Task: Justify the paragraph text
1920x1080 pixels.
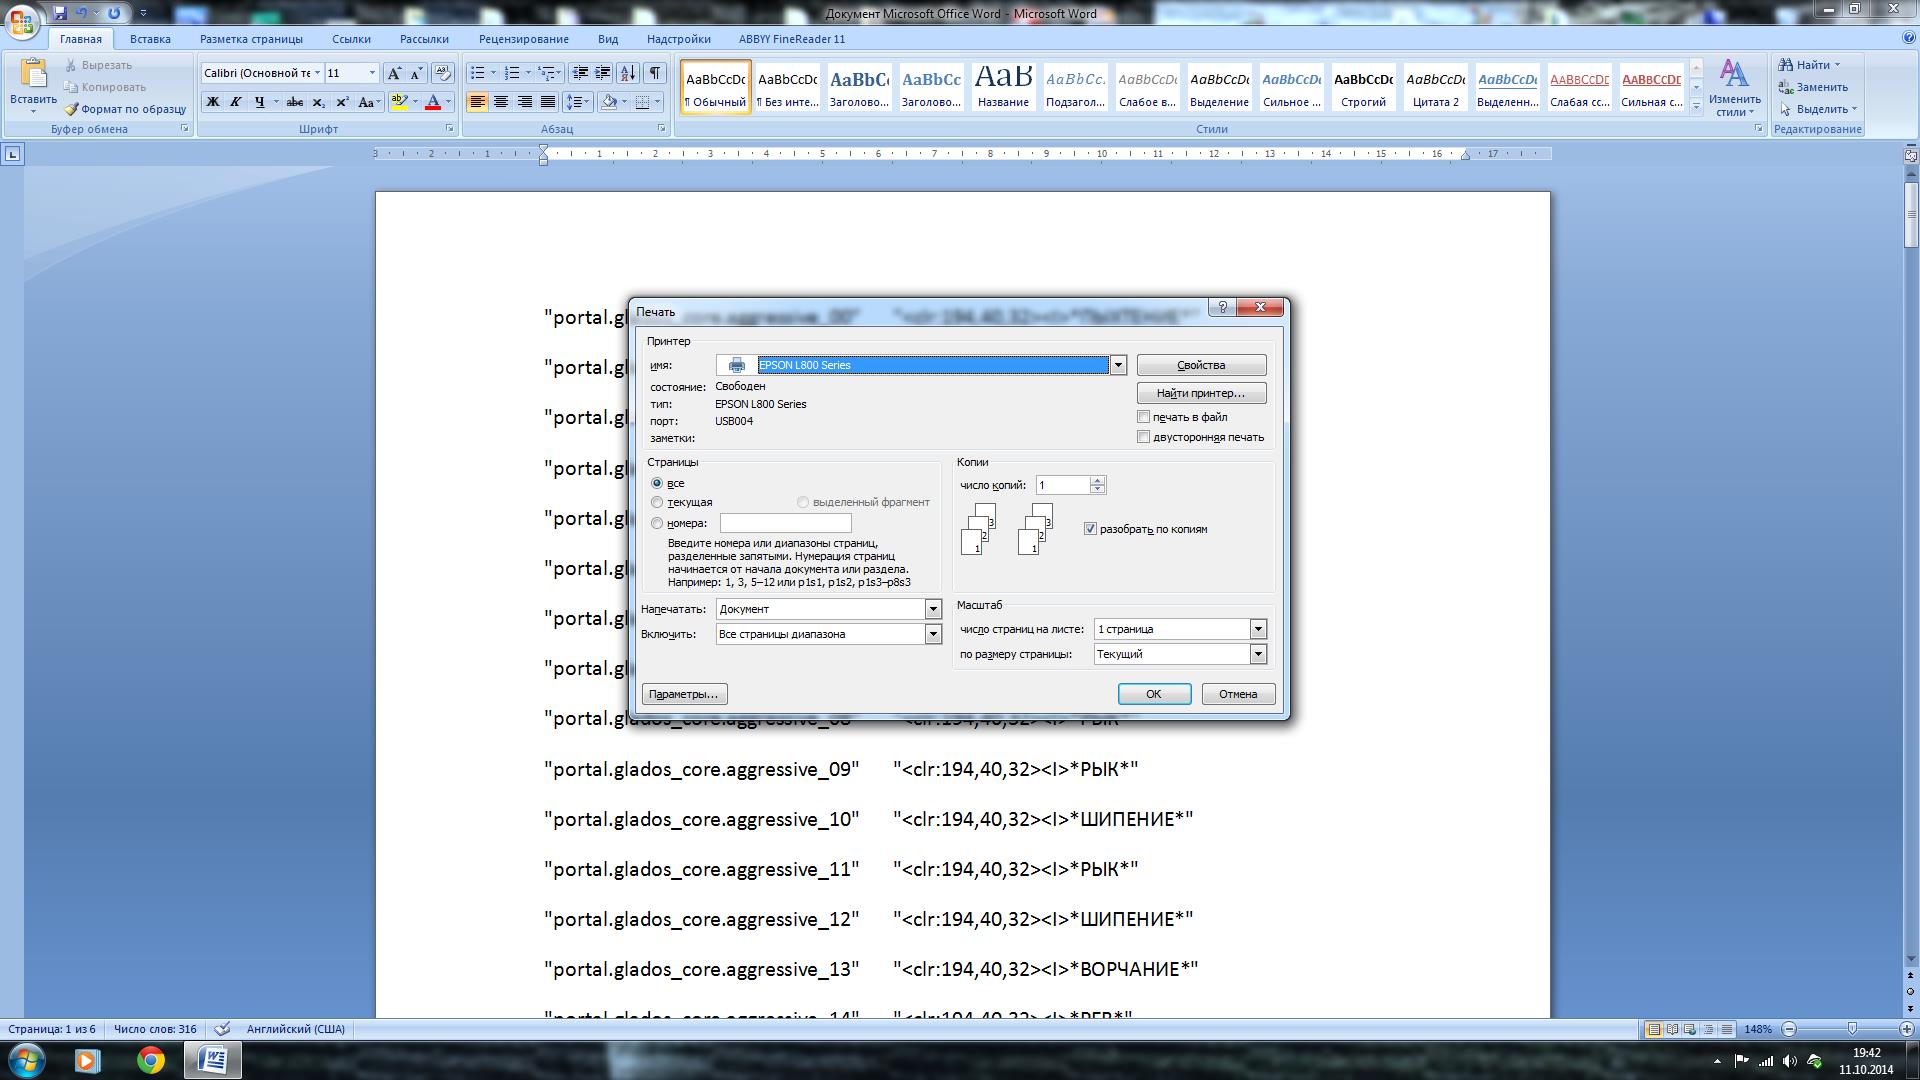Action: tap(548, 102)
